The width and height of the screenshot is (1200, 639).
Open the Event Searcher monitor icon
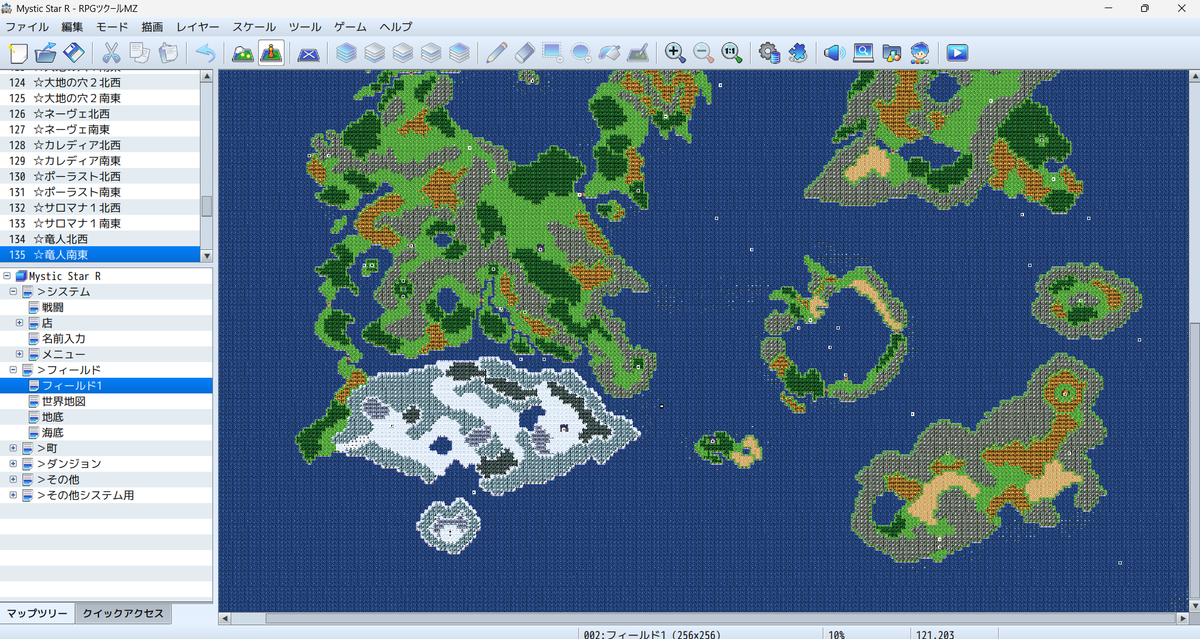click(x=863, y=52)
